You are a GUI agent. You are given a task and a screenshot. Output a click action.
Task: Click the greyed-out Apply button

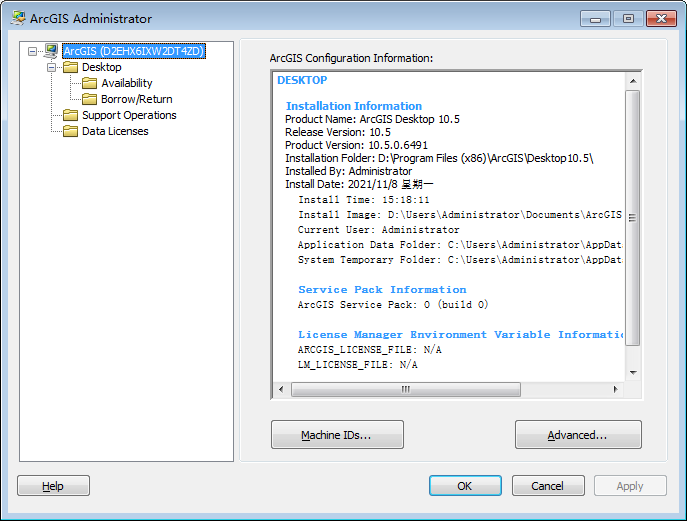(x=630, y=486)
